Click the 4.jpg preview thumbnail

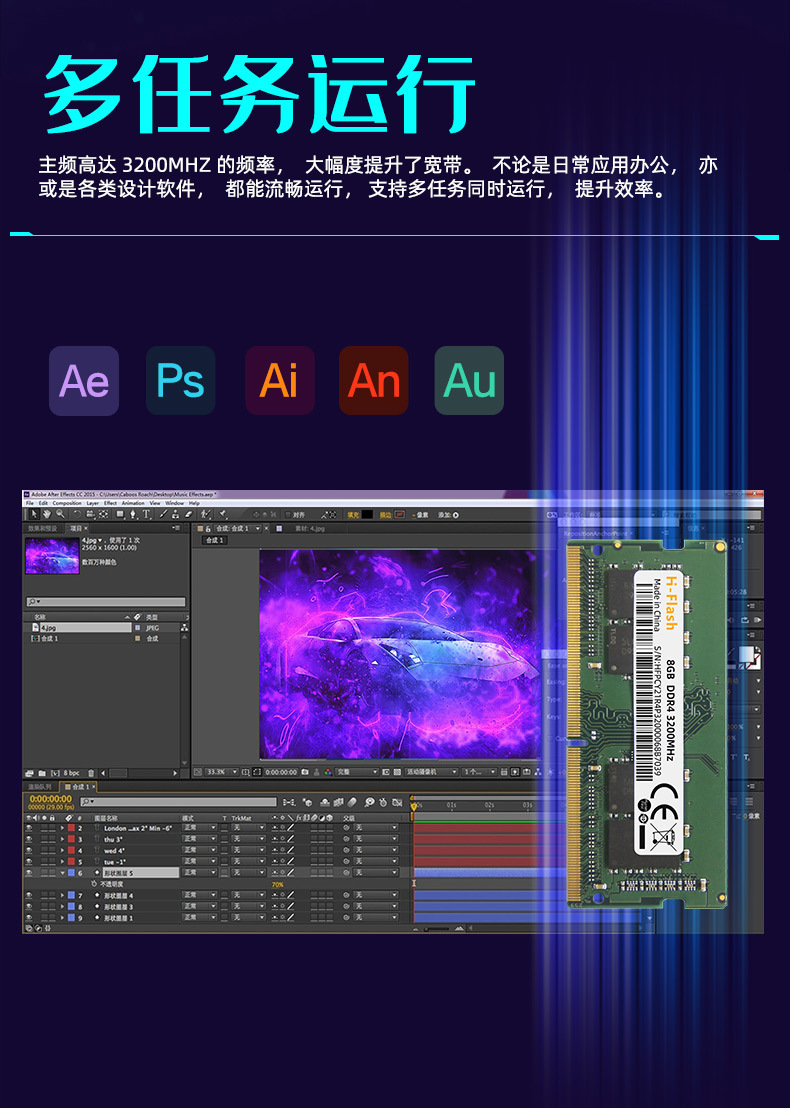pos(52,555)
